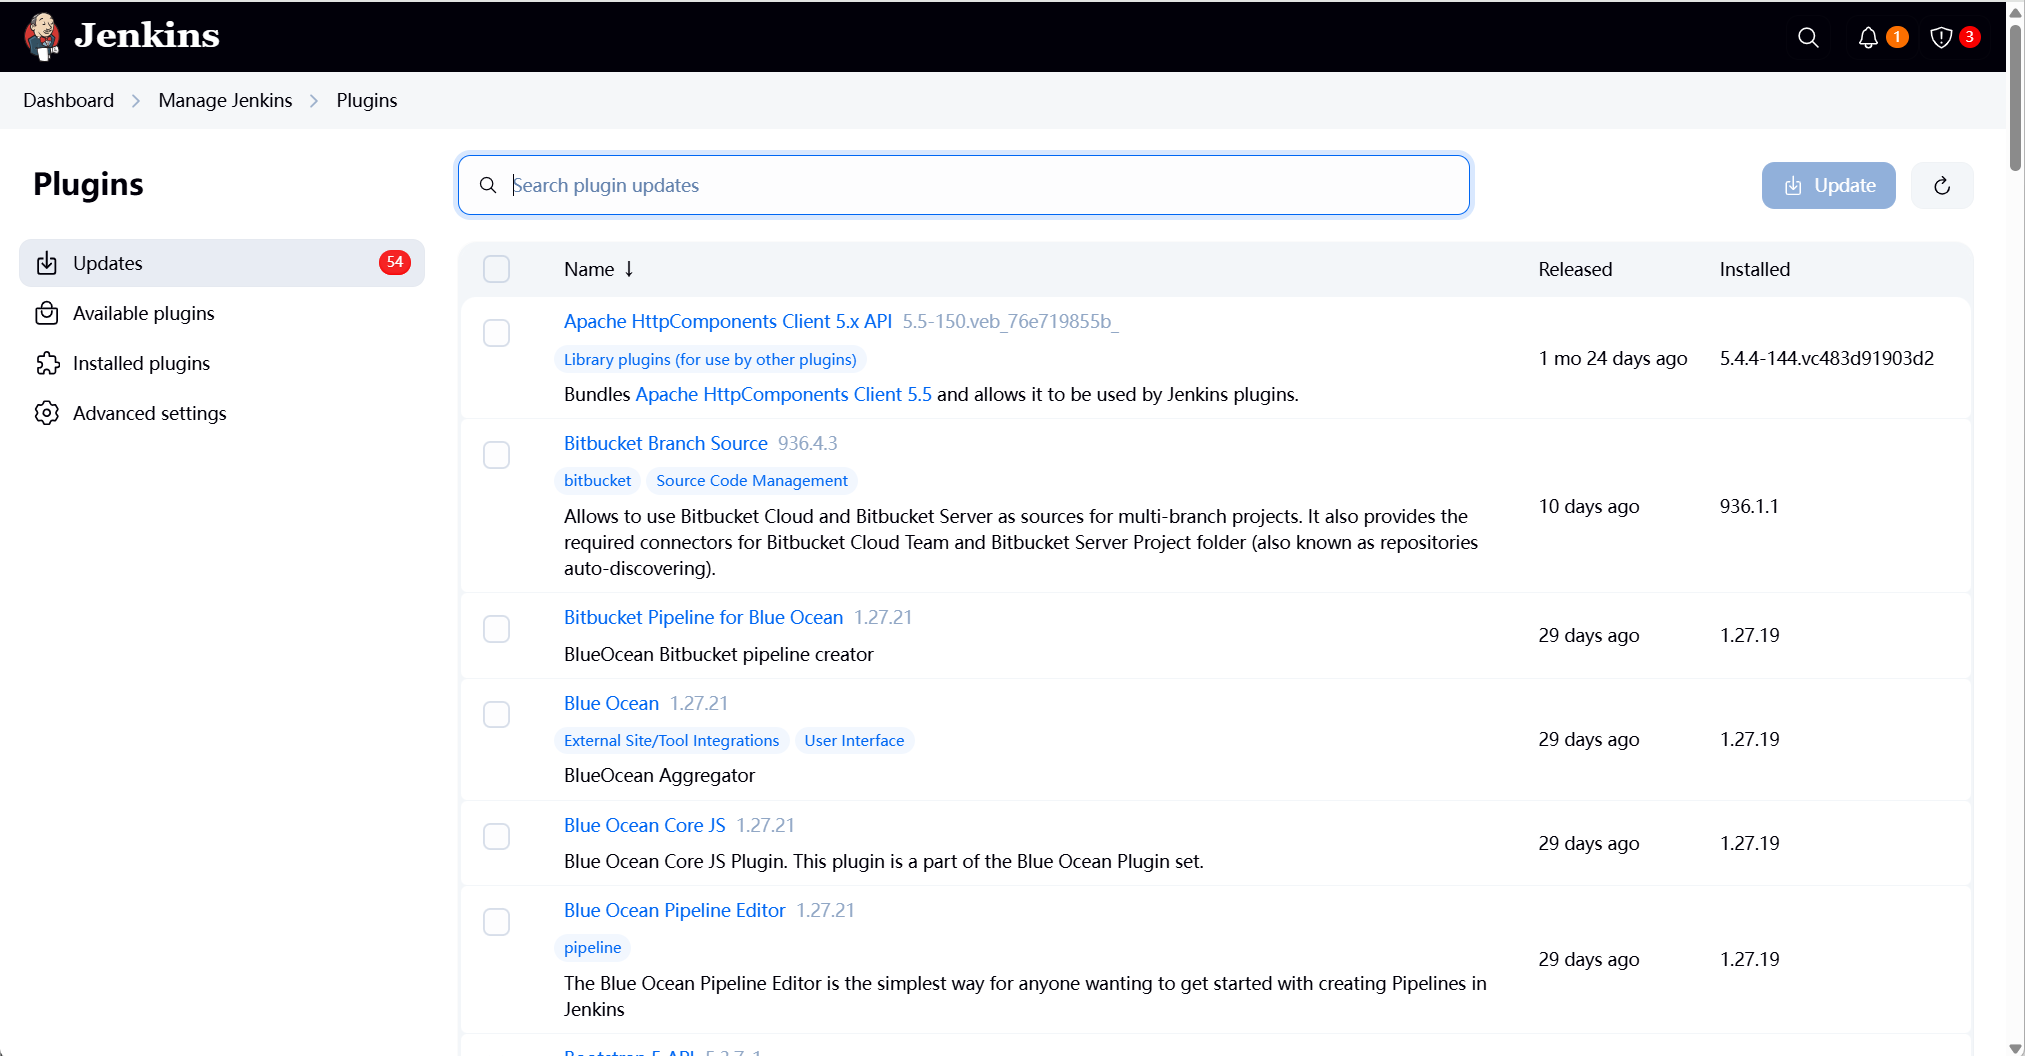This screenshot has height=1056, width=2025.
Task: Open notifications bell icon
Action: point(1867,37)
